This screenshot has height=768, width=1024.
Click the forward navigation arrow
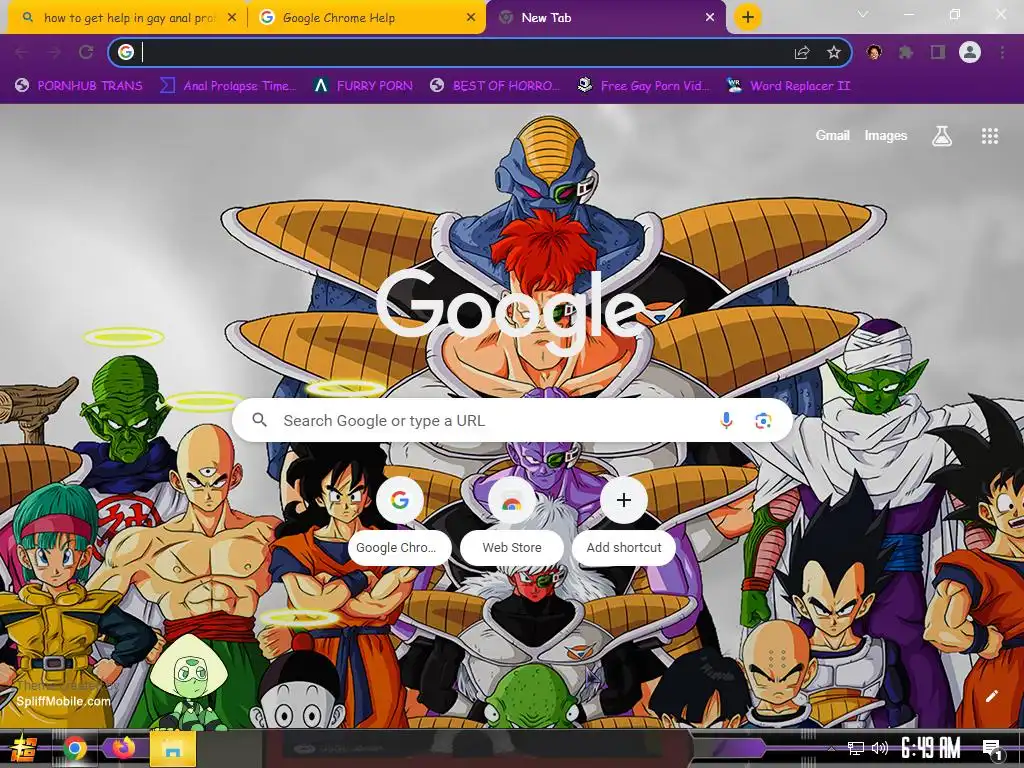point(54,52)
